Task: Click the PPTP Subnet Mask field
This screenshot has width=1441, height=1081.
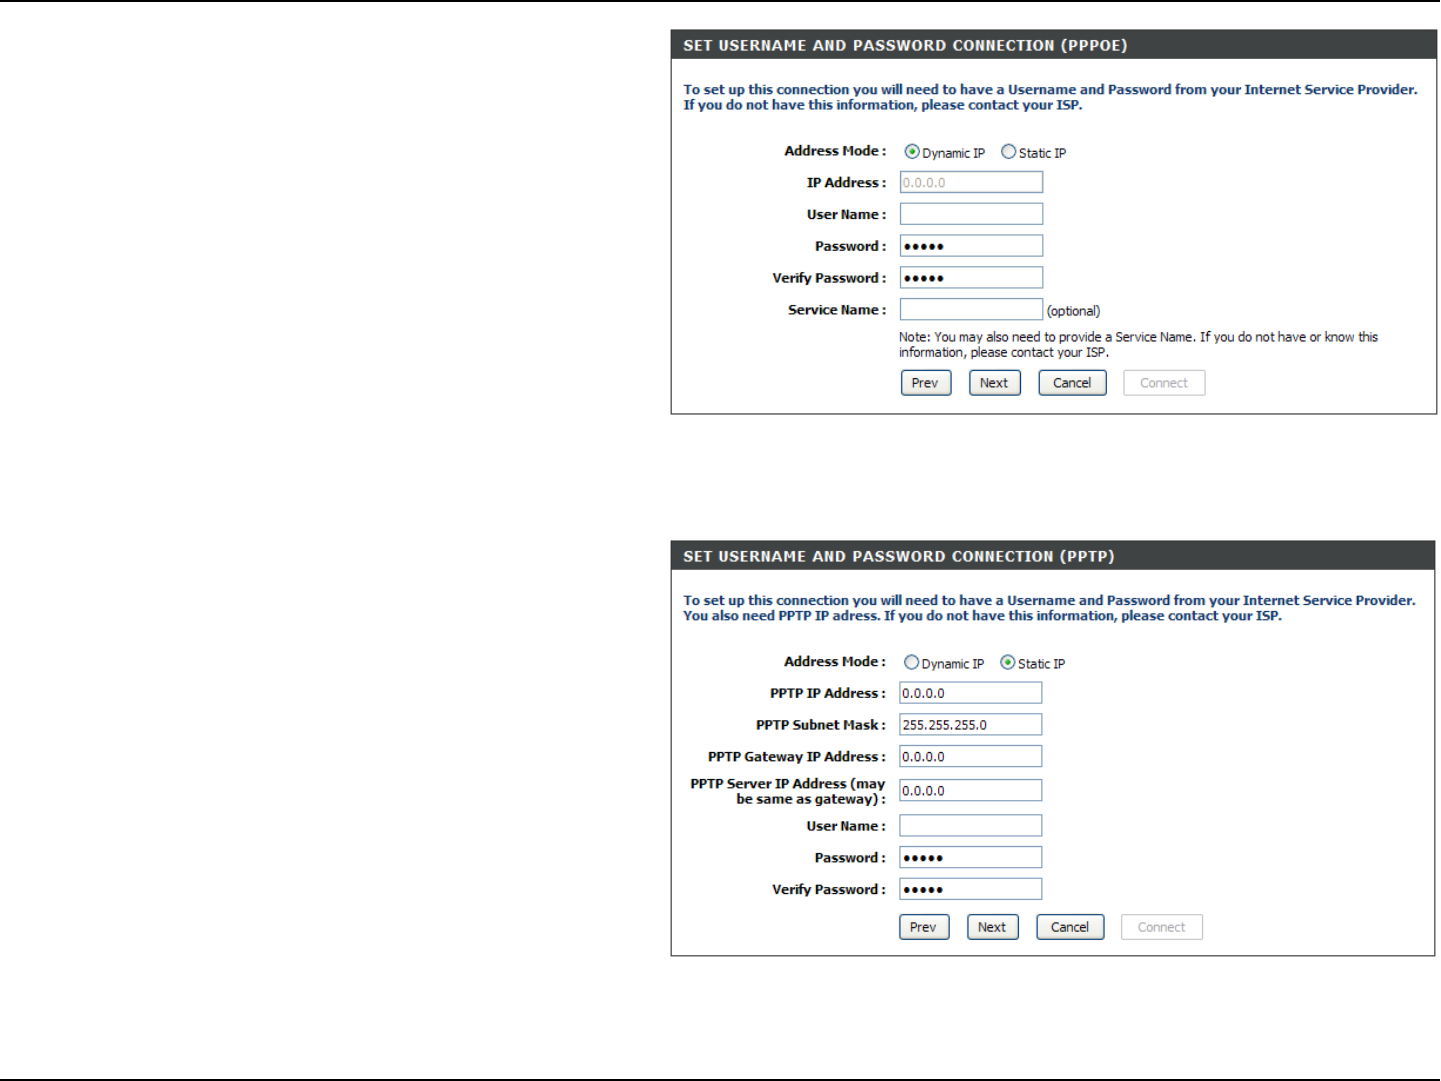Action: [970, 725]
